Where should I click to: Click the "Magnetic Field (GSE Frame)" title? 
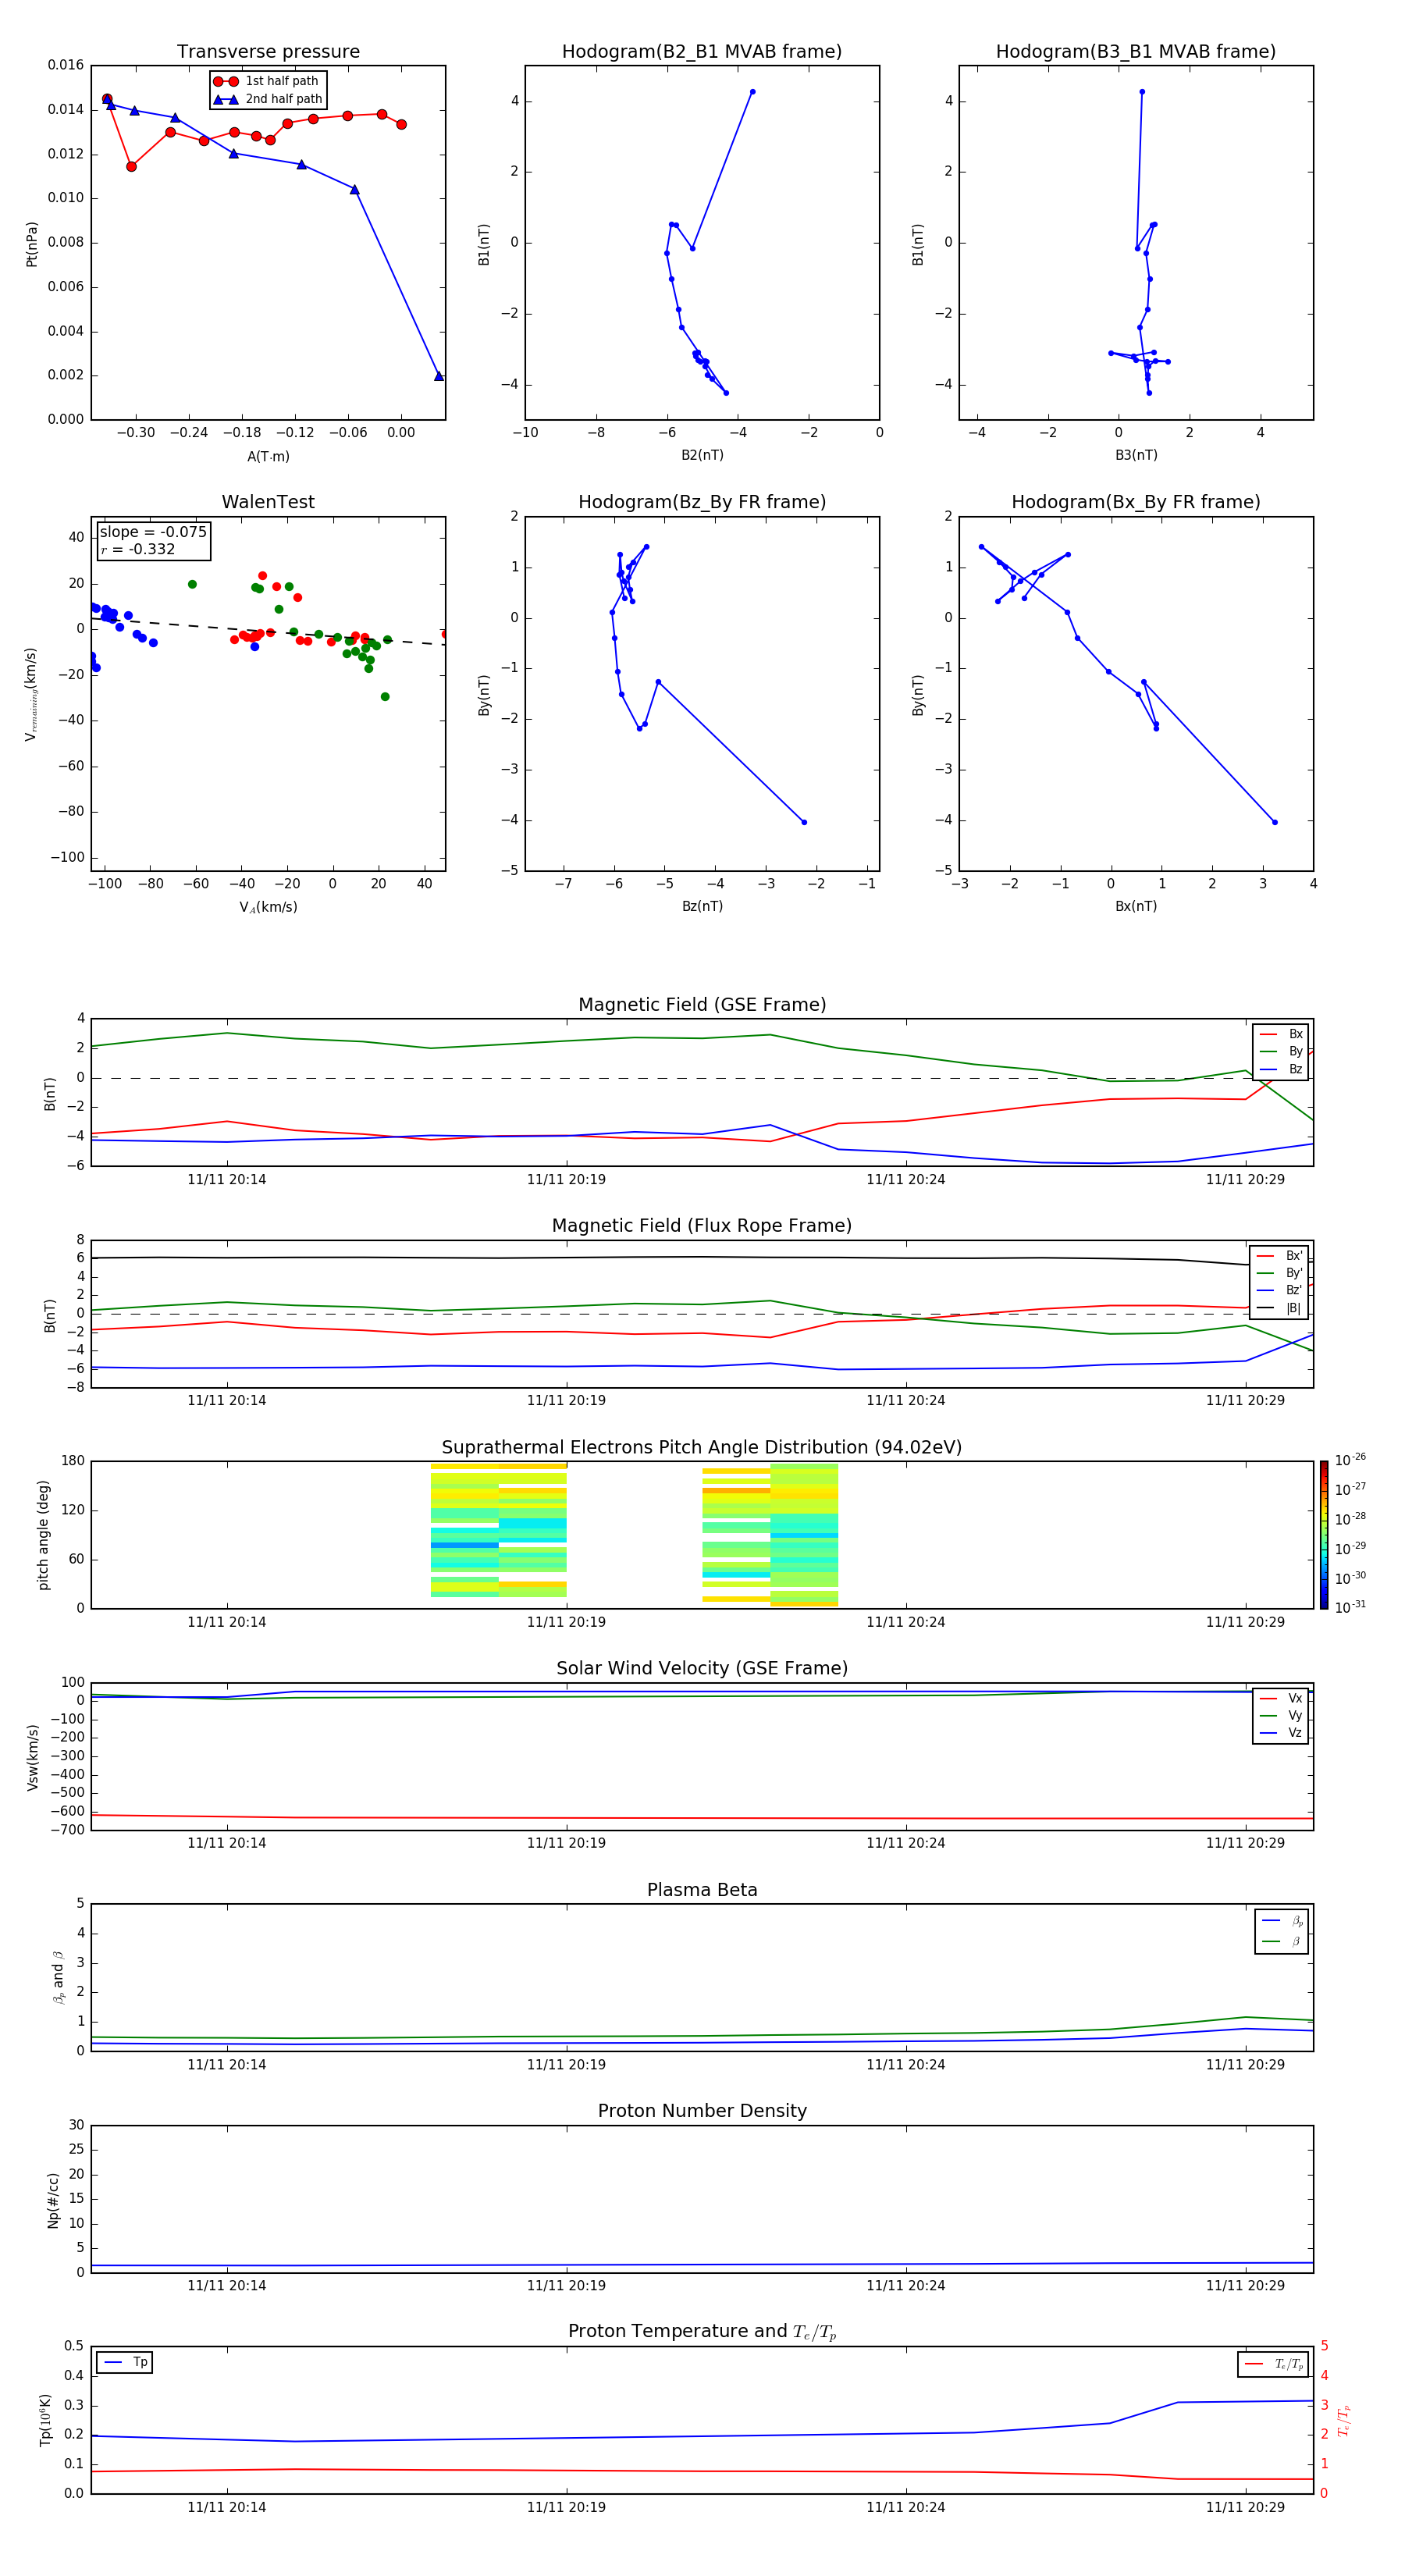tap(701, 1005)
